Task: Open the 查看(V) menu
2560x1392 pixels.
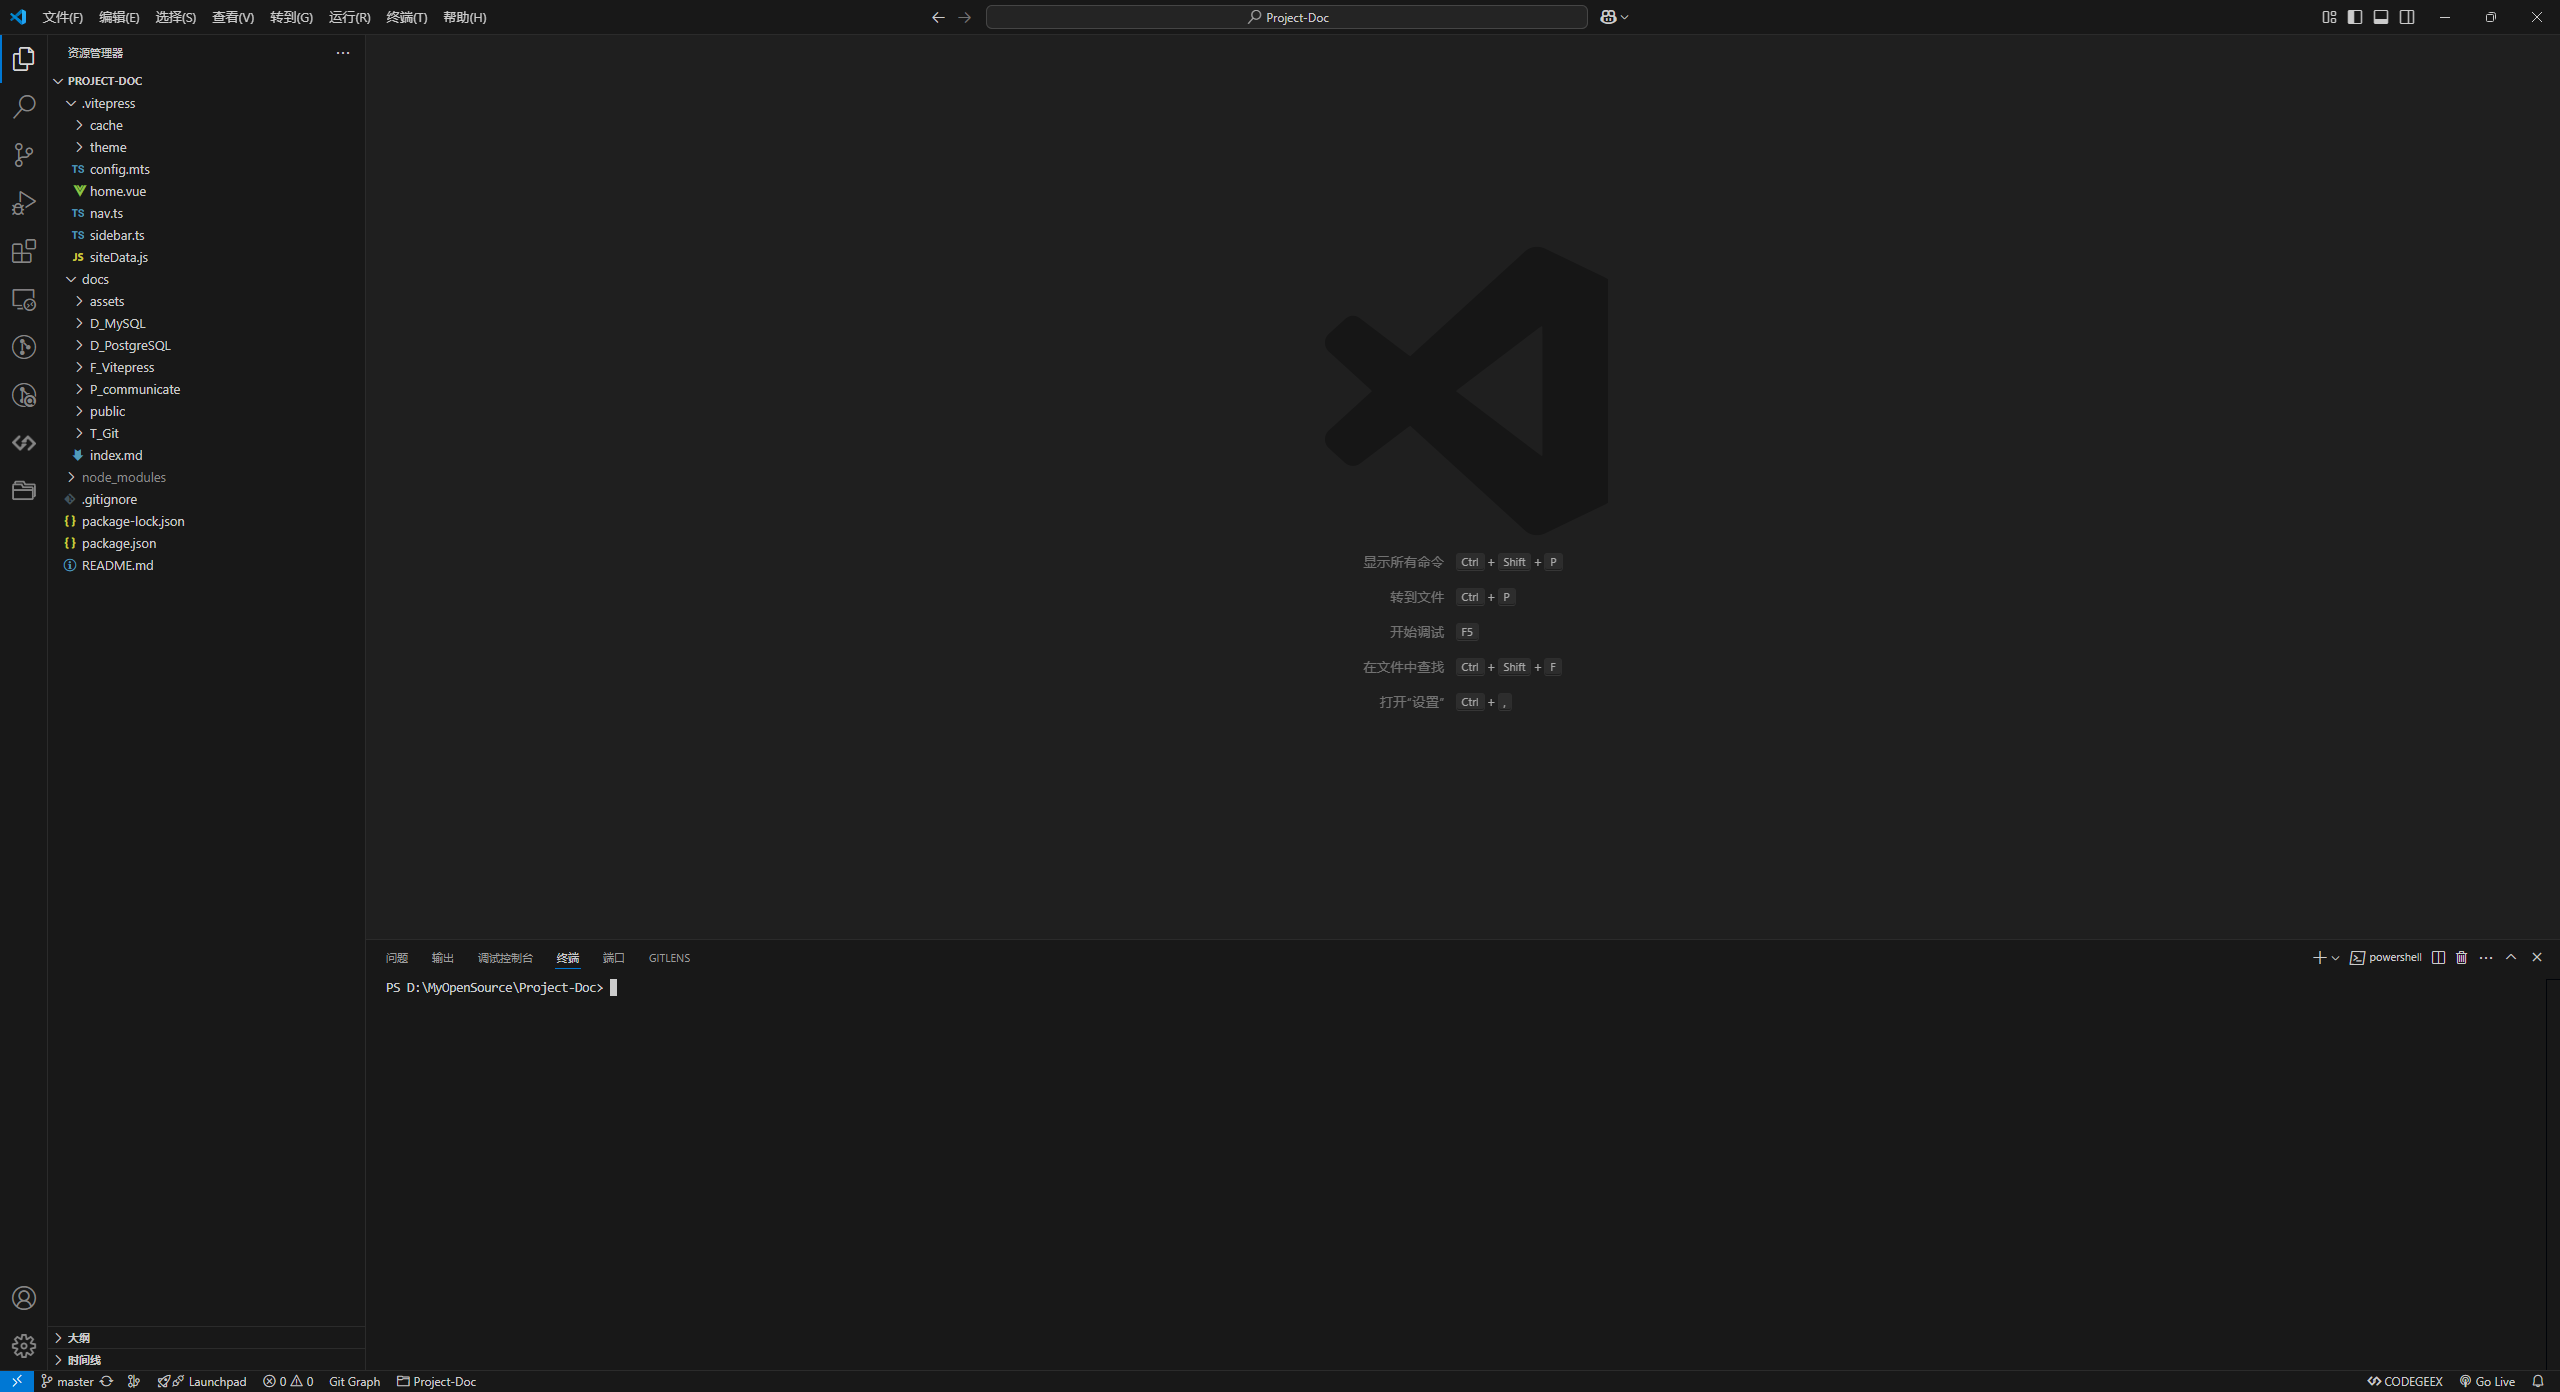Action: (233, 17)
